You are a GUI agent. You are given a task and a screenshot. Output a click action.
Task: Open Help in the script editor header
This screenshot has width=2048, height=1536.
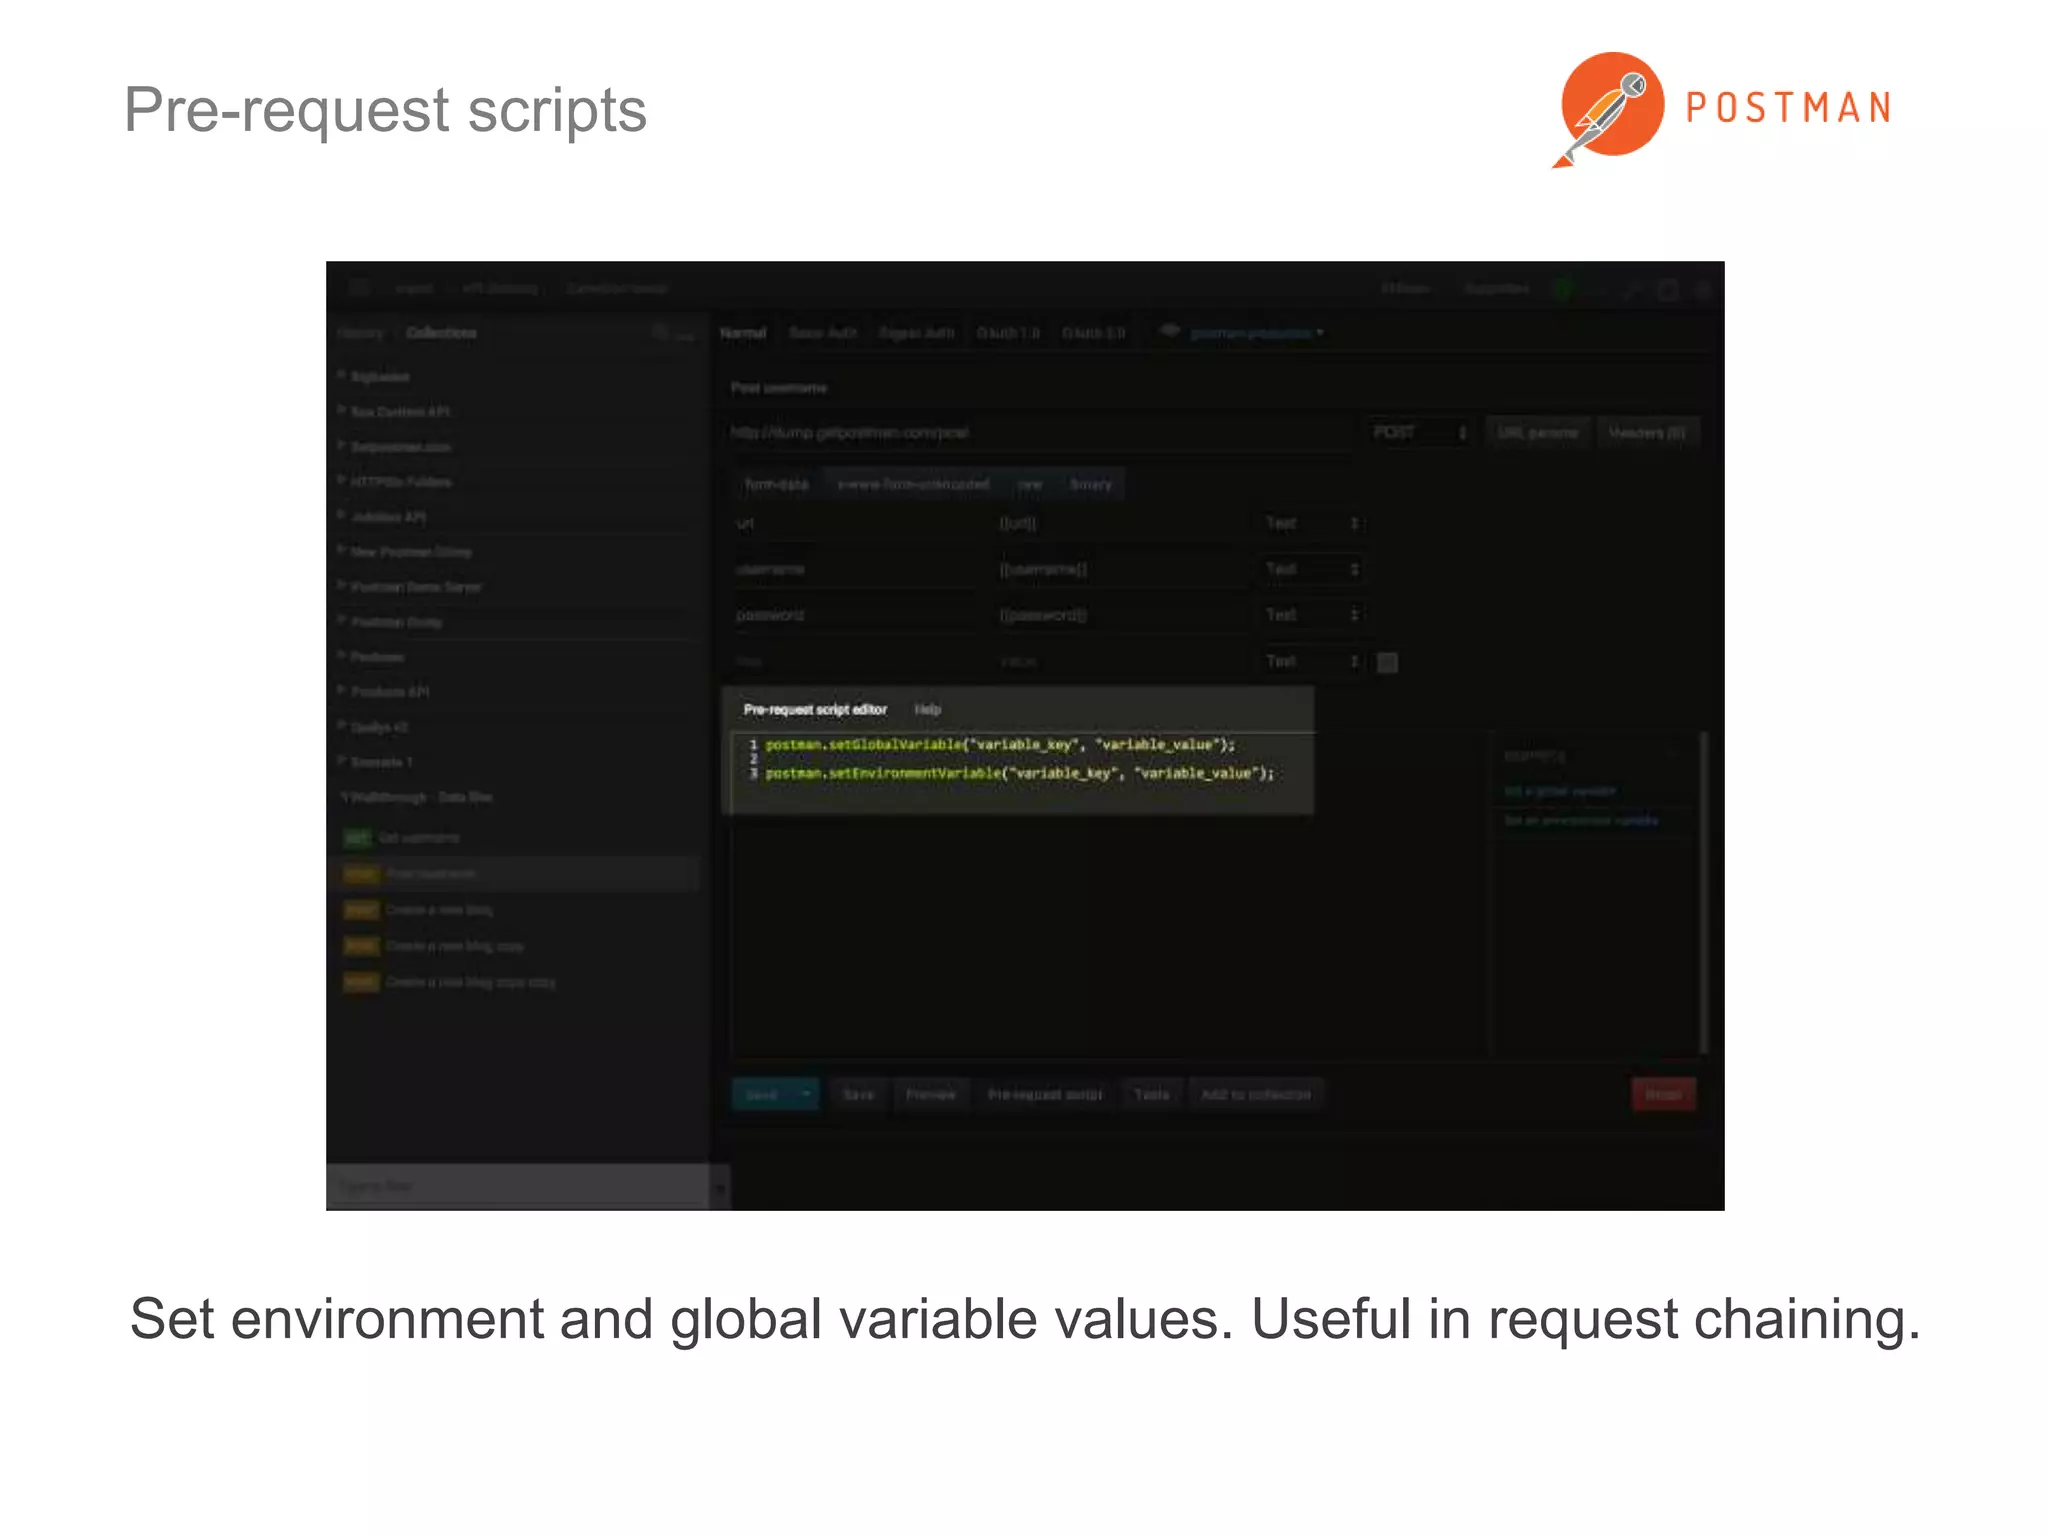pos(928,709)
